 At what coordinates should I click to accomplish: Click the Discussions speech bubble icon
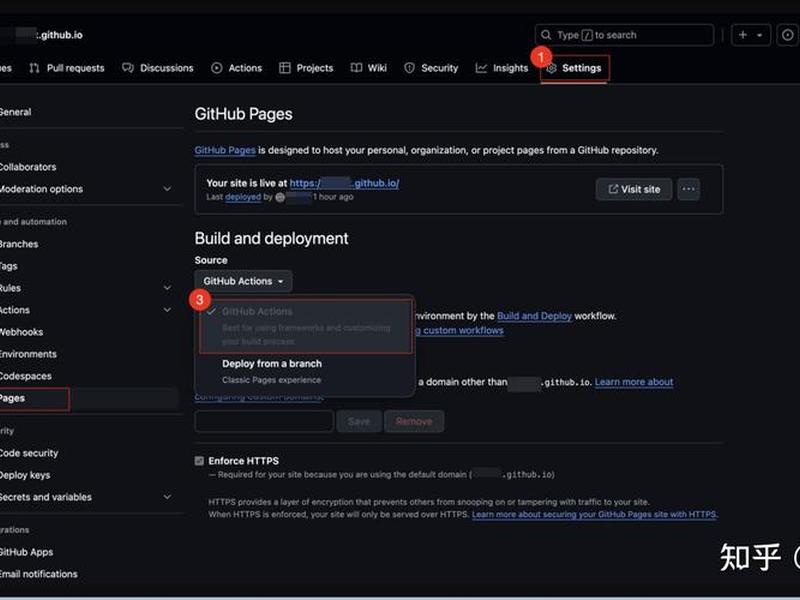[128, 68]
